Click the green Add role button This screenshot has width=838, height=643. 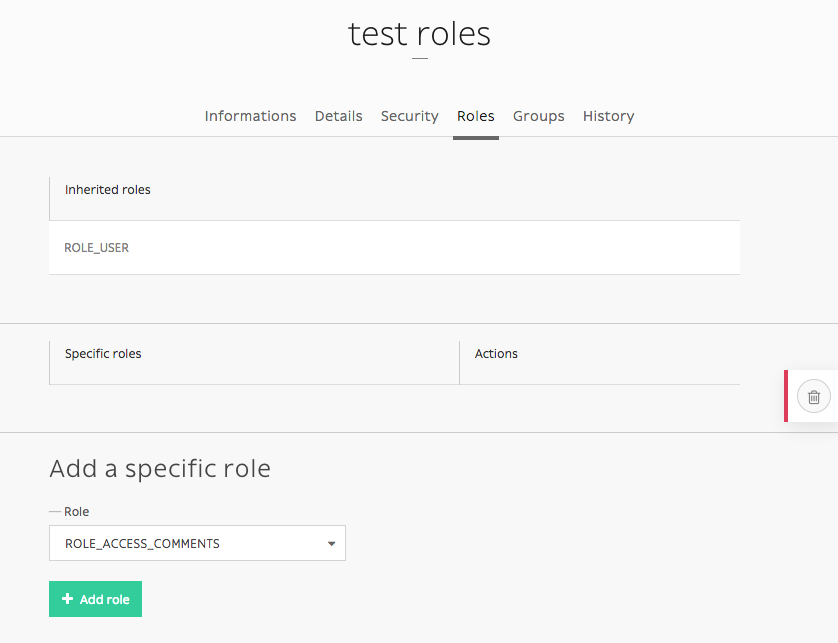(x=95, y=599)
